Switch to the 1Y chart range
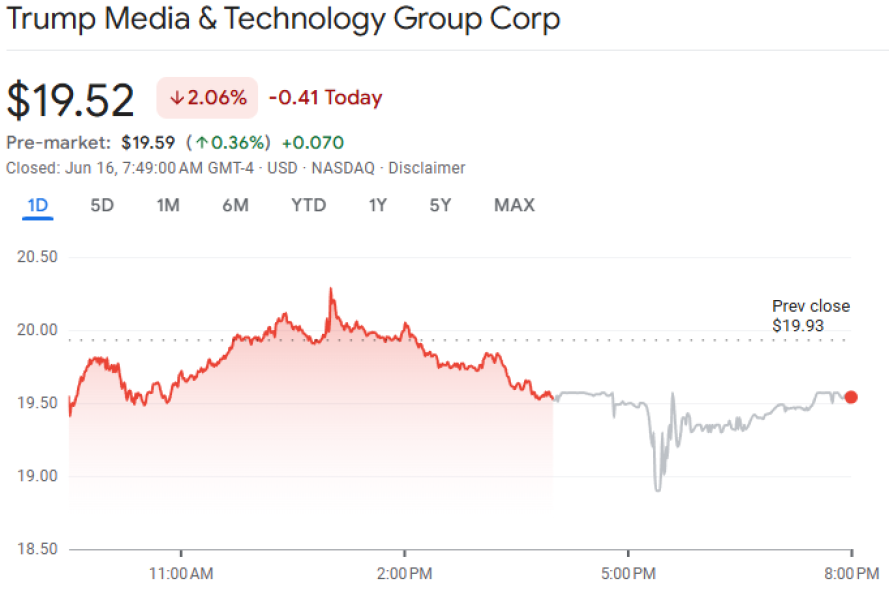889x600 pixels. coord(377,206)
